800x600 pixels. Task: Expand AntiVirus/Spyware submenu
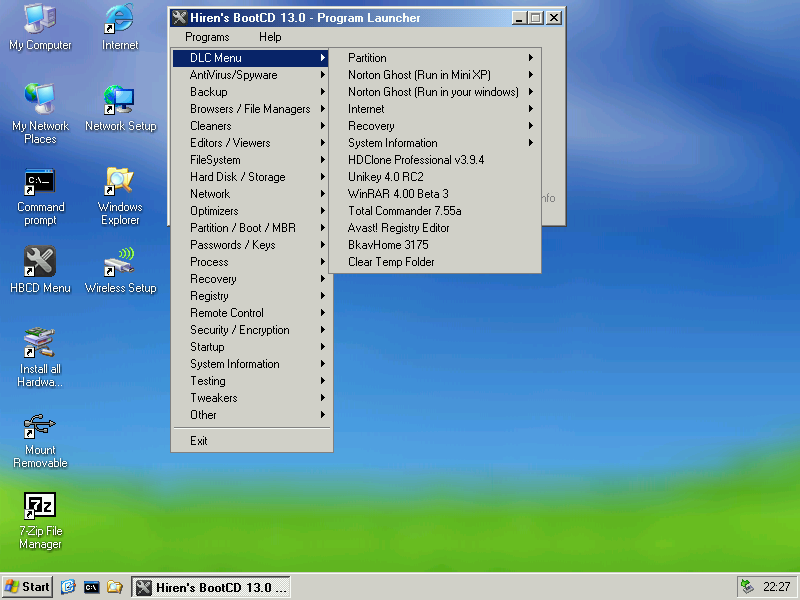tap(251, 75)
